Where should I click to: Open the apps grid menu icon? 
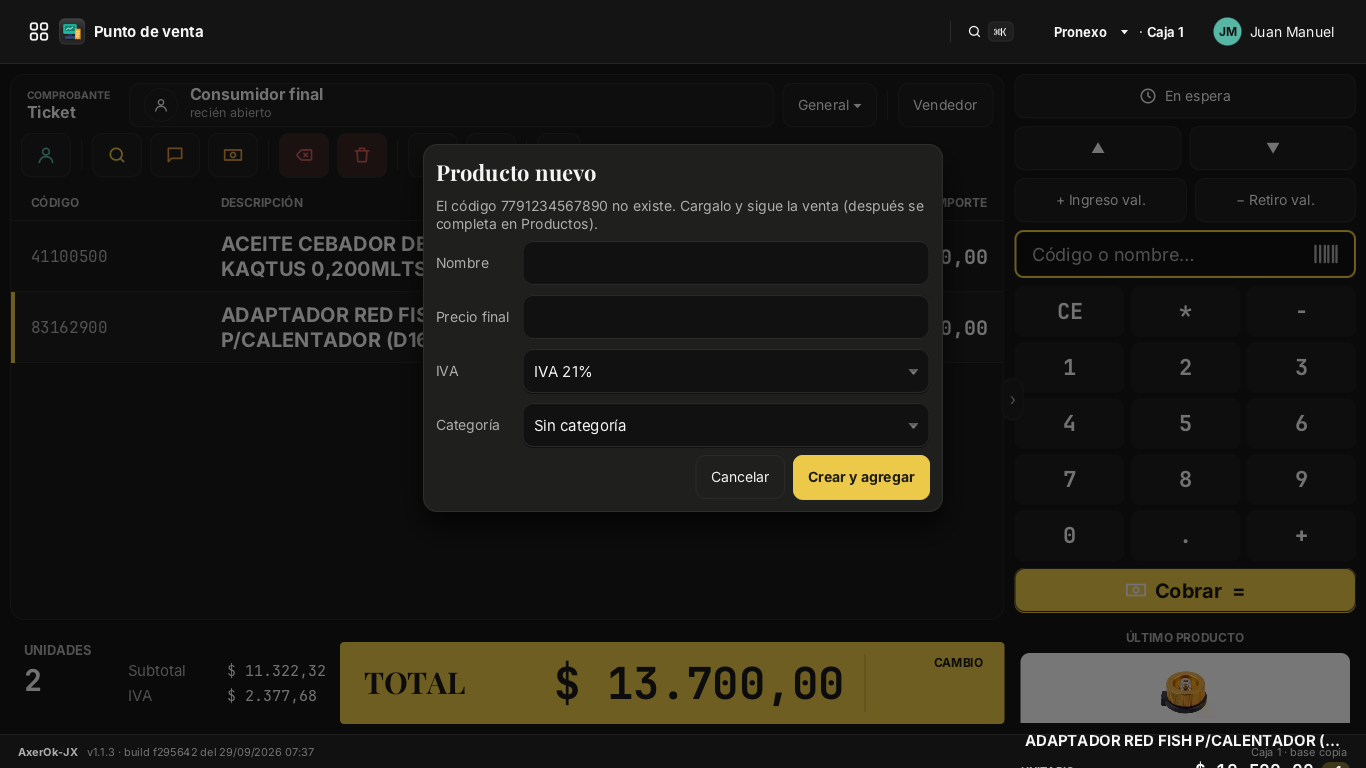click(39, 32)
